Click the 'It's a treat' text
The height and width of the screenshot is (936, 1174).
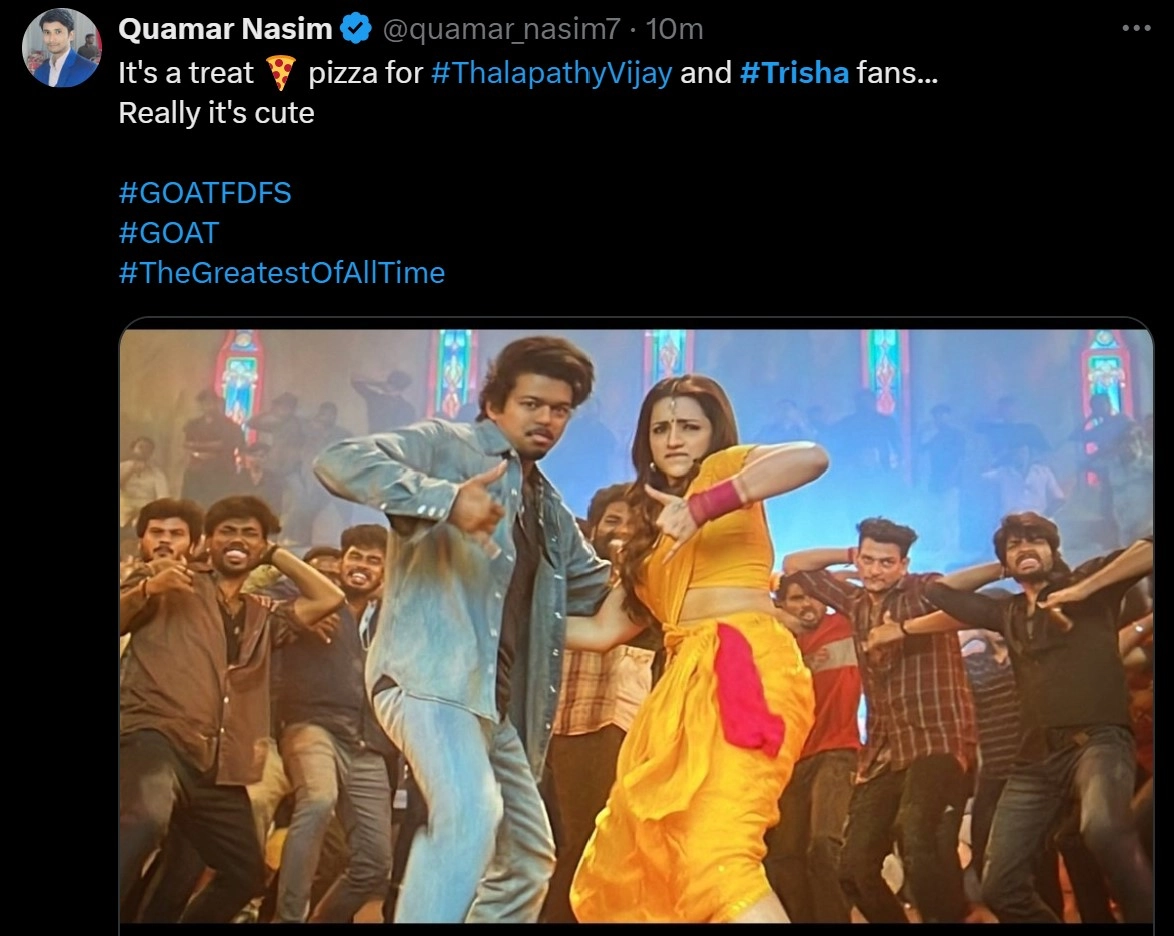point(186,73)
